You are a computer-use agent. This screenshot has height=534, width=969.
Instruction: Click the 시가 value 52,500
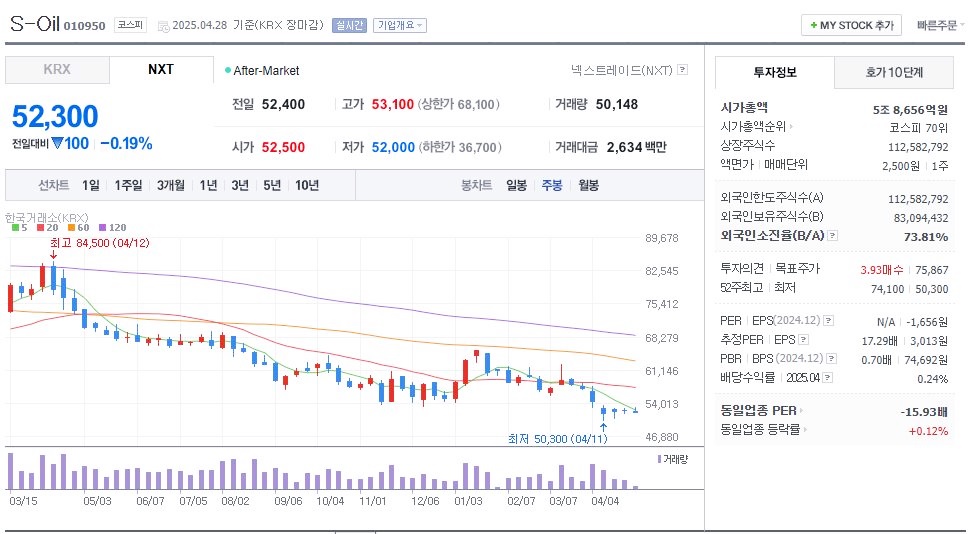coord(283,147)
